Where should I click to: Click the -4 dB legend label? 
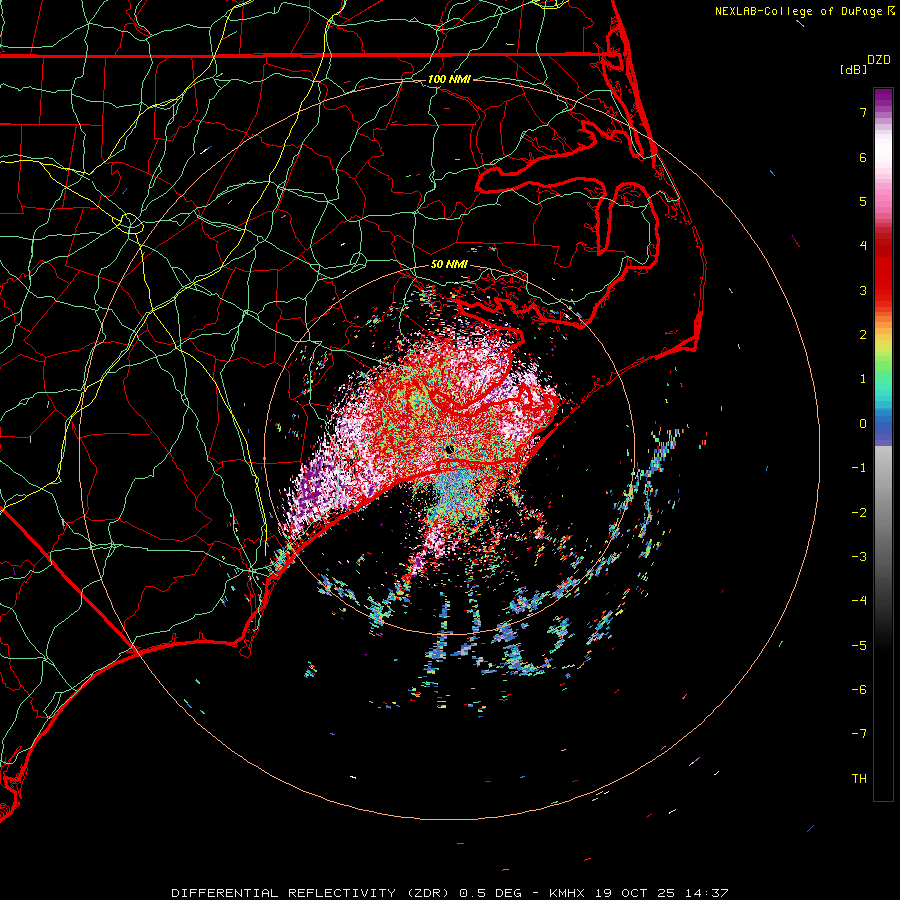[859, 601]
